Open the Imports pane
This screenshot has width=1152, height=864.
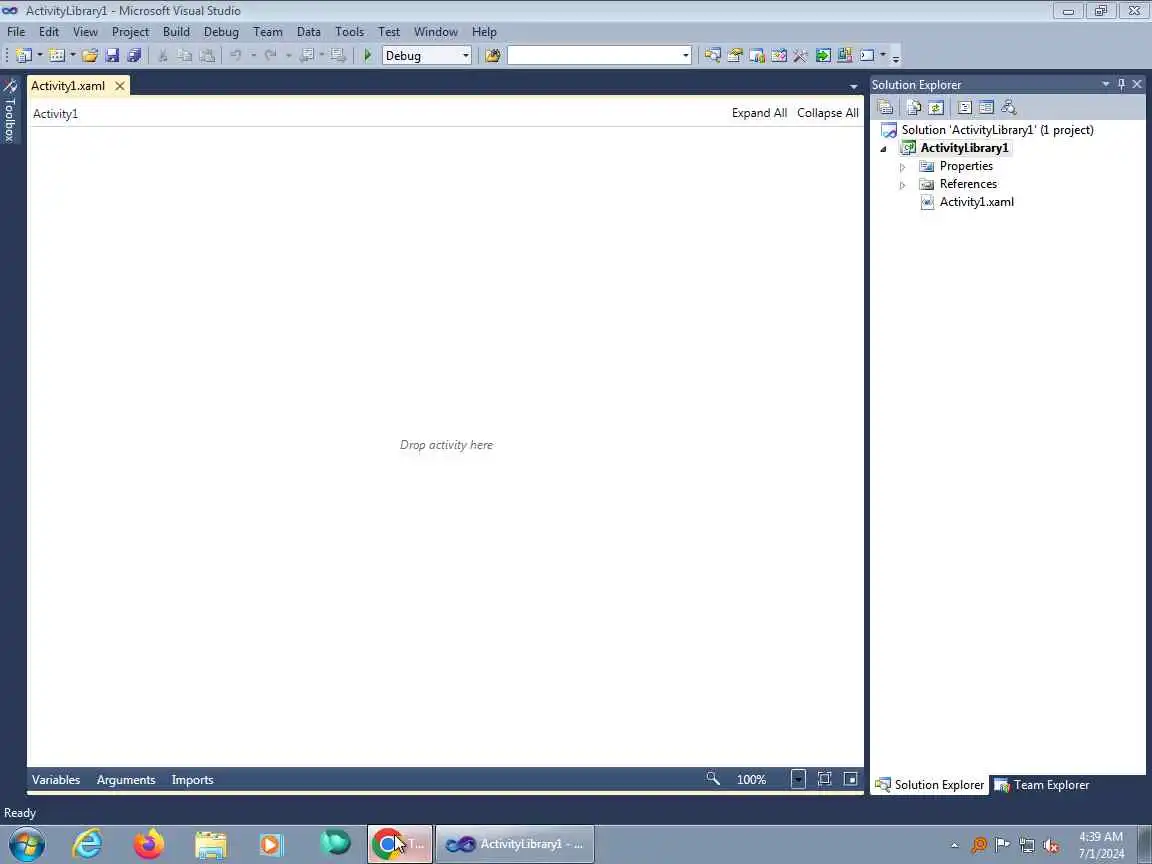pos(192,780)
